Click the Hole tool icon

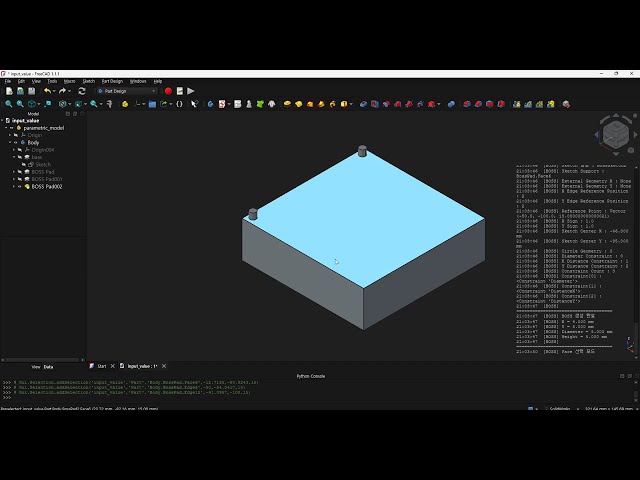coord(375,104)
